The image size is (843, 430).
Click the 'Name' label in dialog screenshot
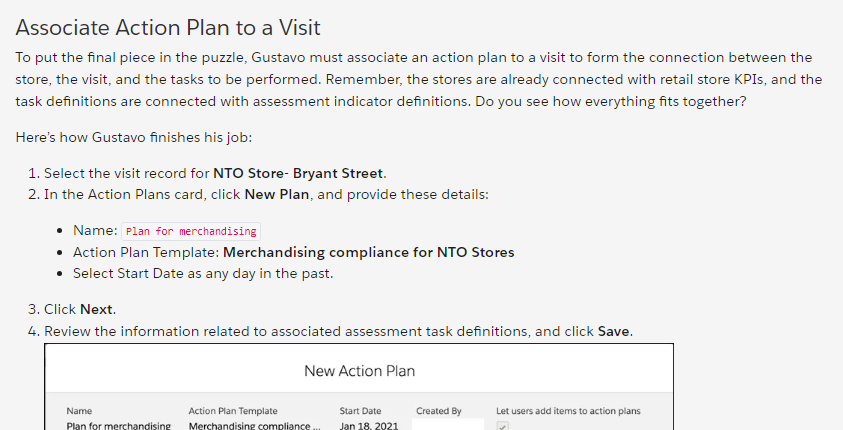click(79, 411)
